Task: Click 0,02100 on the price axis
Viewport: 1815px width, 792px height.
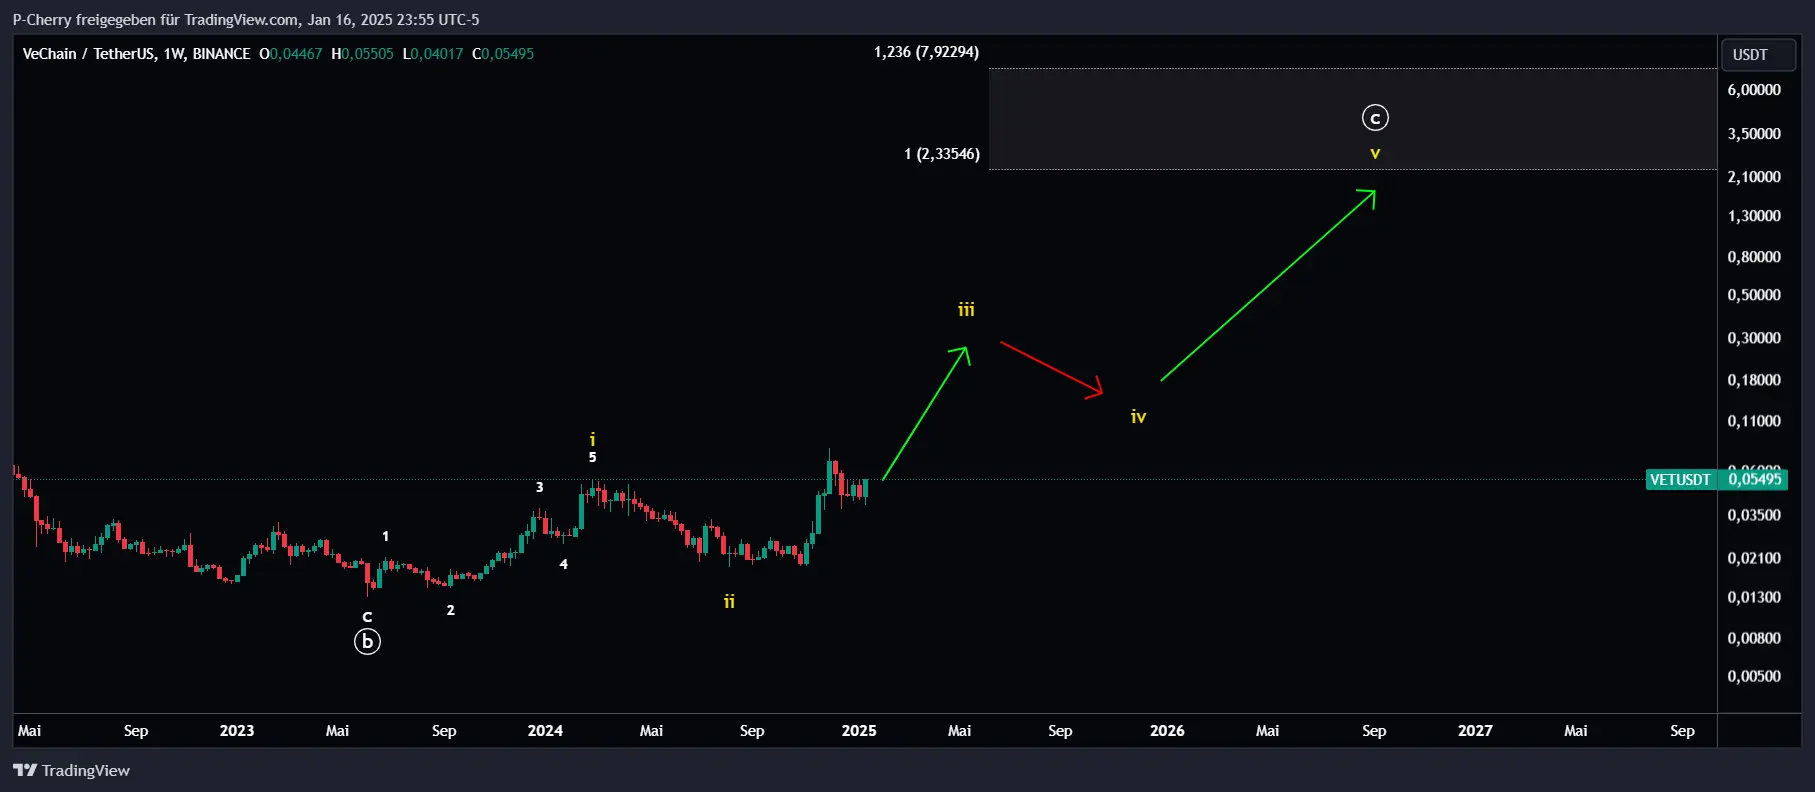Action: [x=1754, y=558]
